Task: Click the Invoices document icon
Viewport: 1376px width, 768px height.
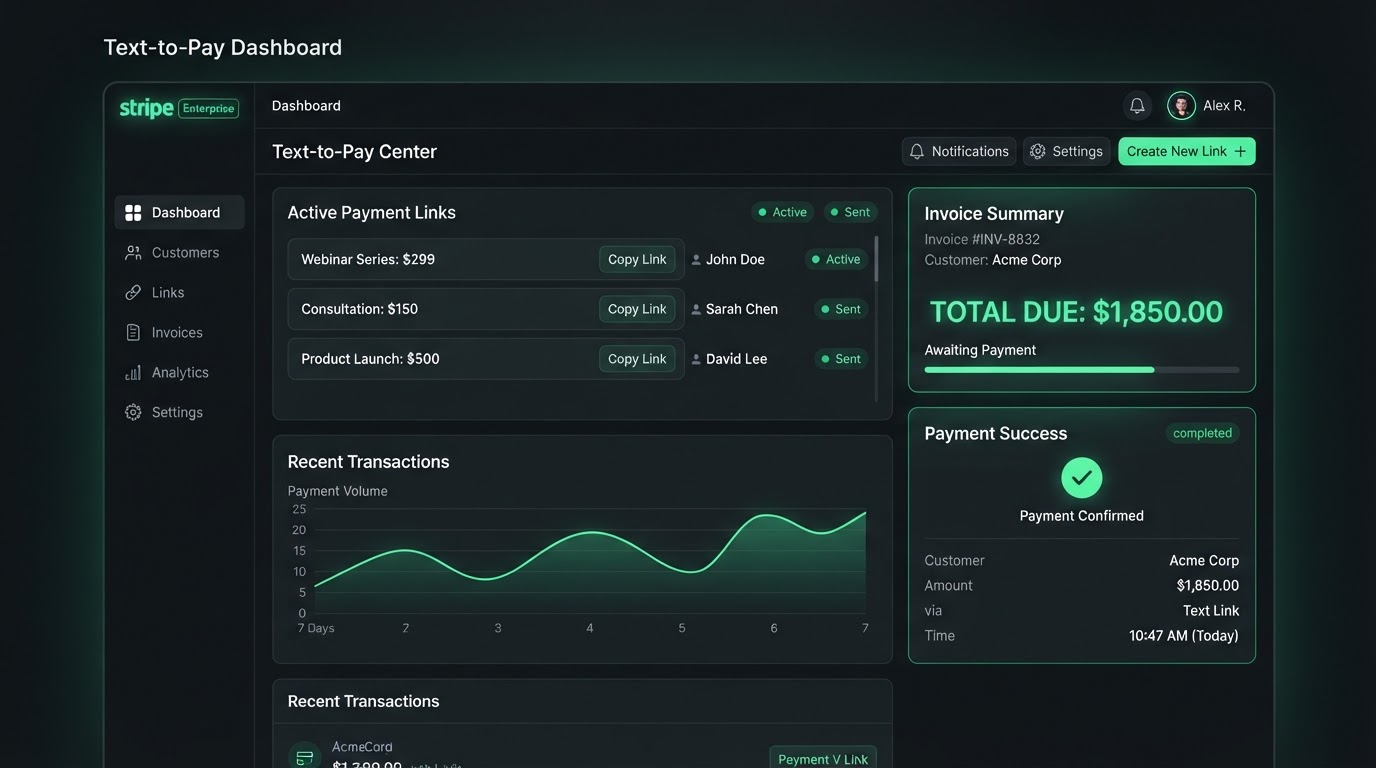Action: tap(133, 332)
